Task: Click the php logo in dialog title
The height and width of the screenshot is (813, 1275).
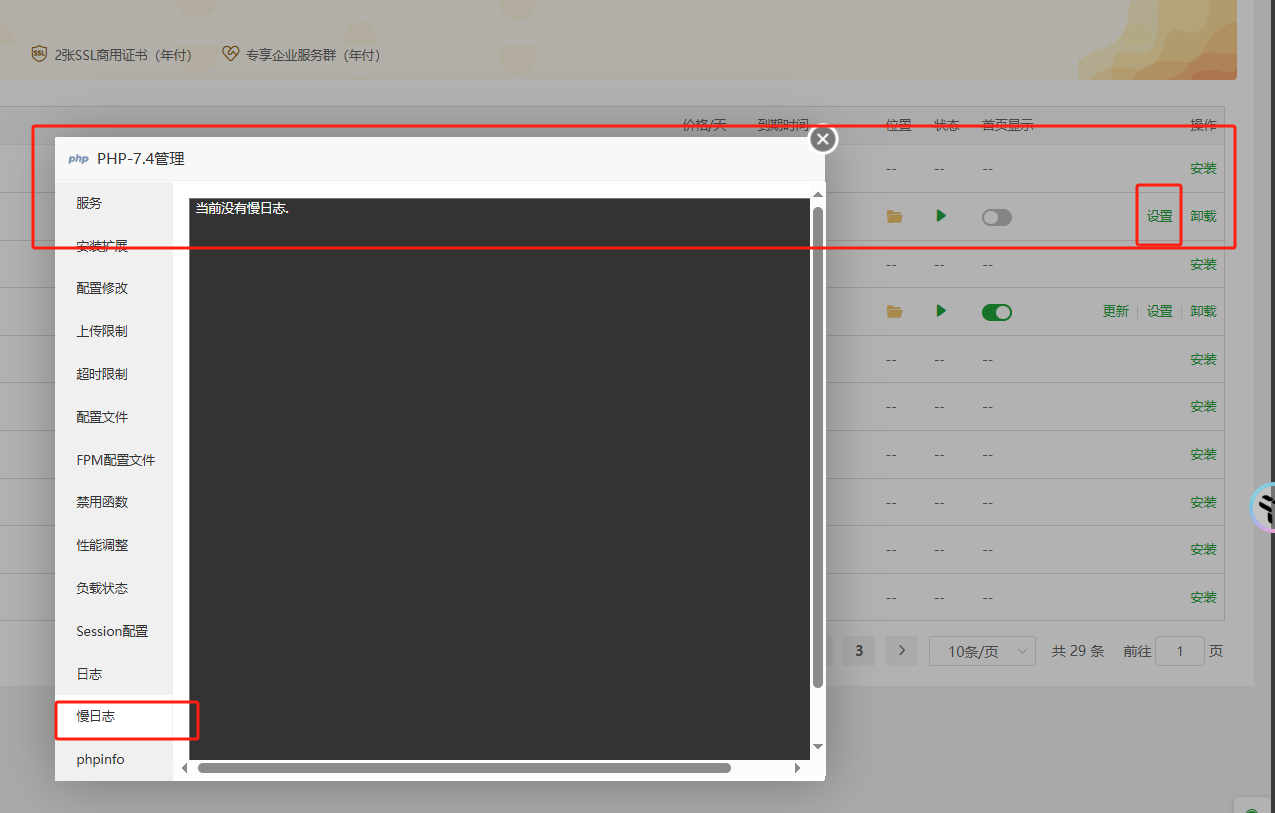Action: (x=78, y=159)
